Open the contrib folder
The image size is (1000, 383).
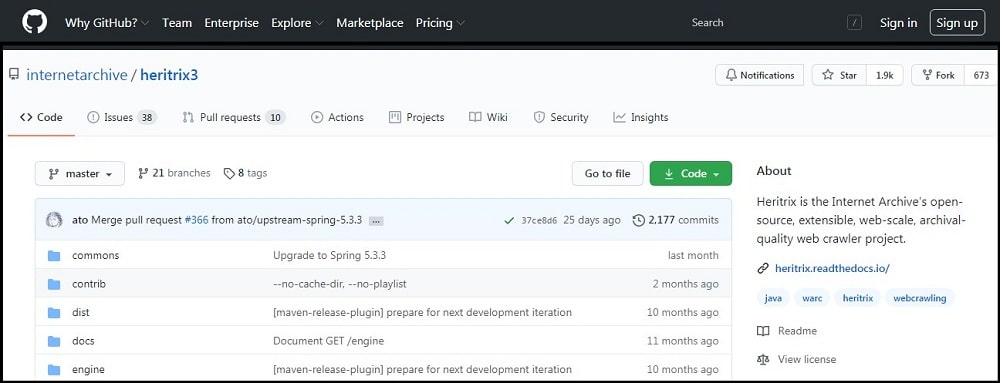[89, 284]
